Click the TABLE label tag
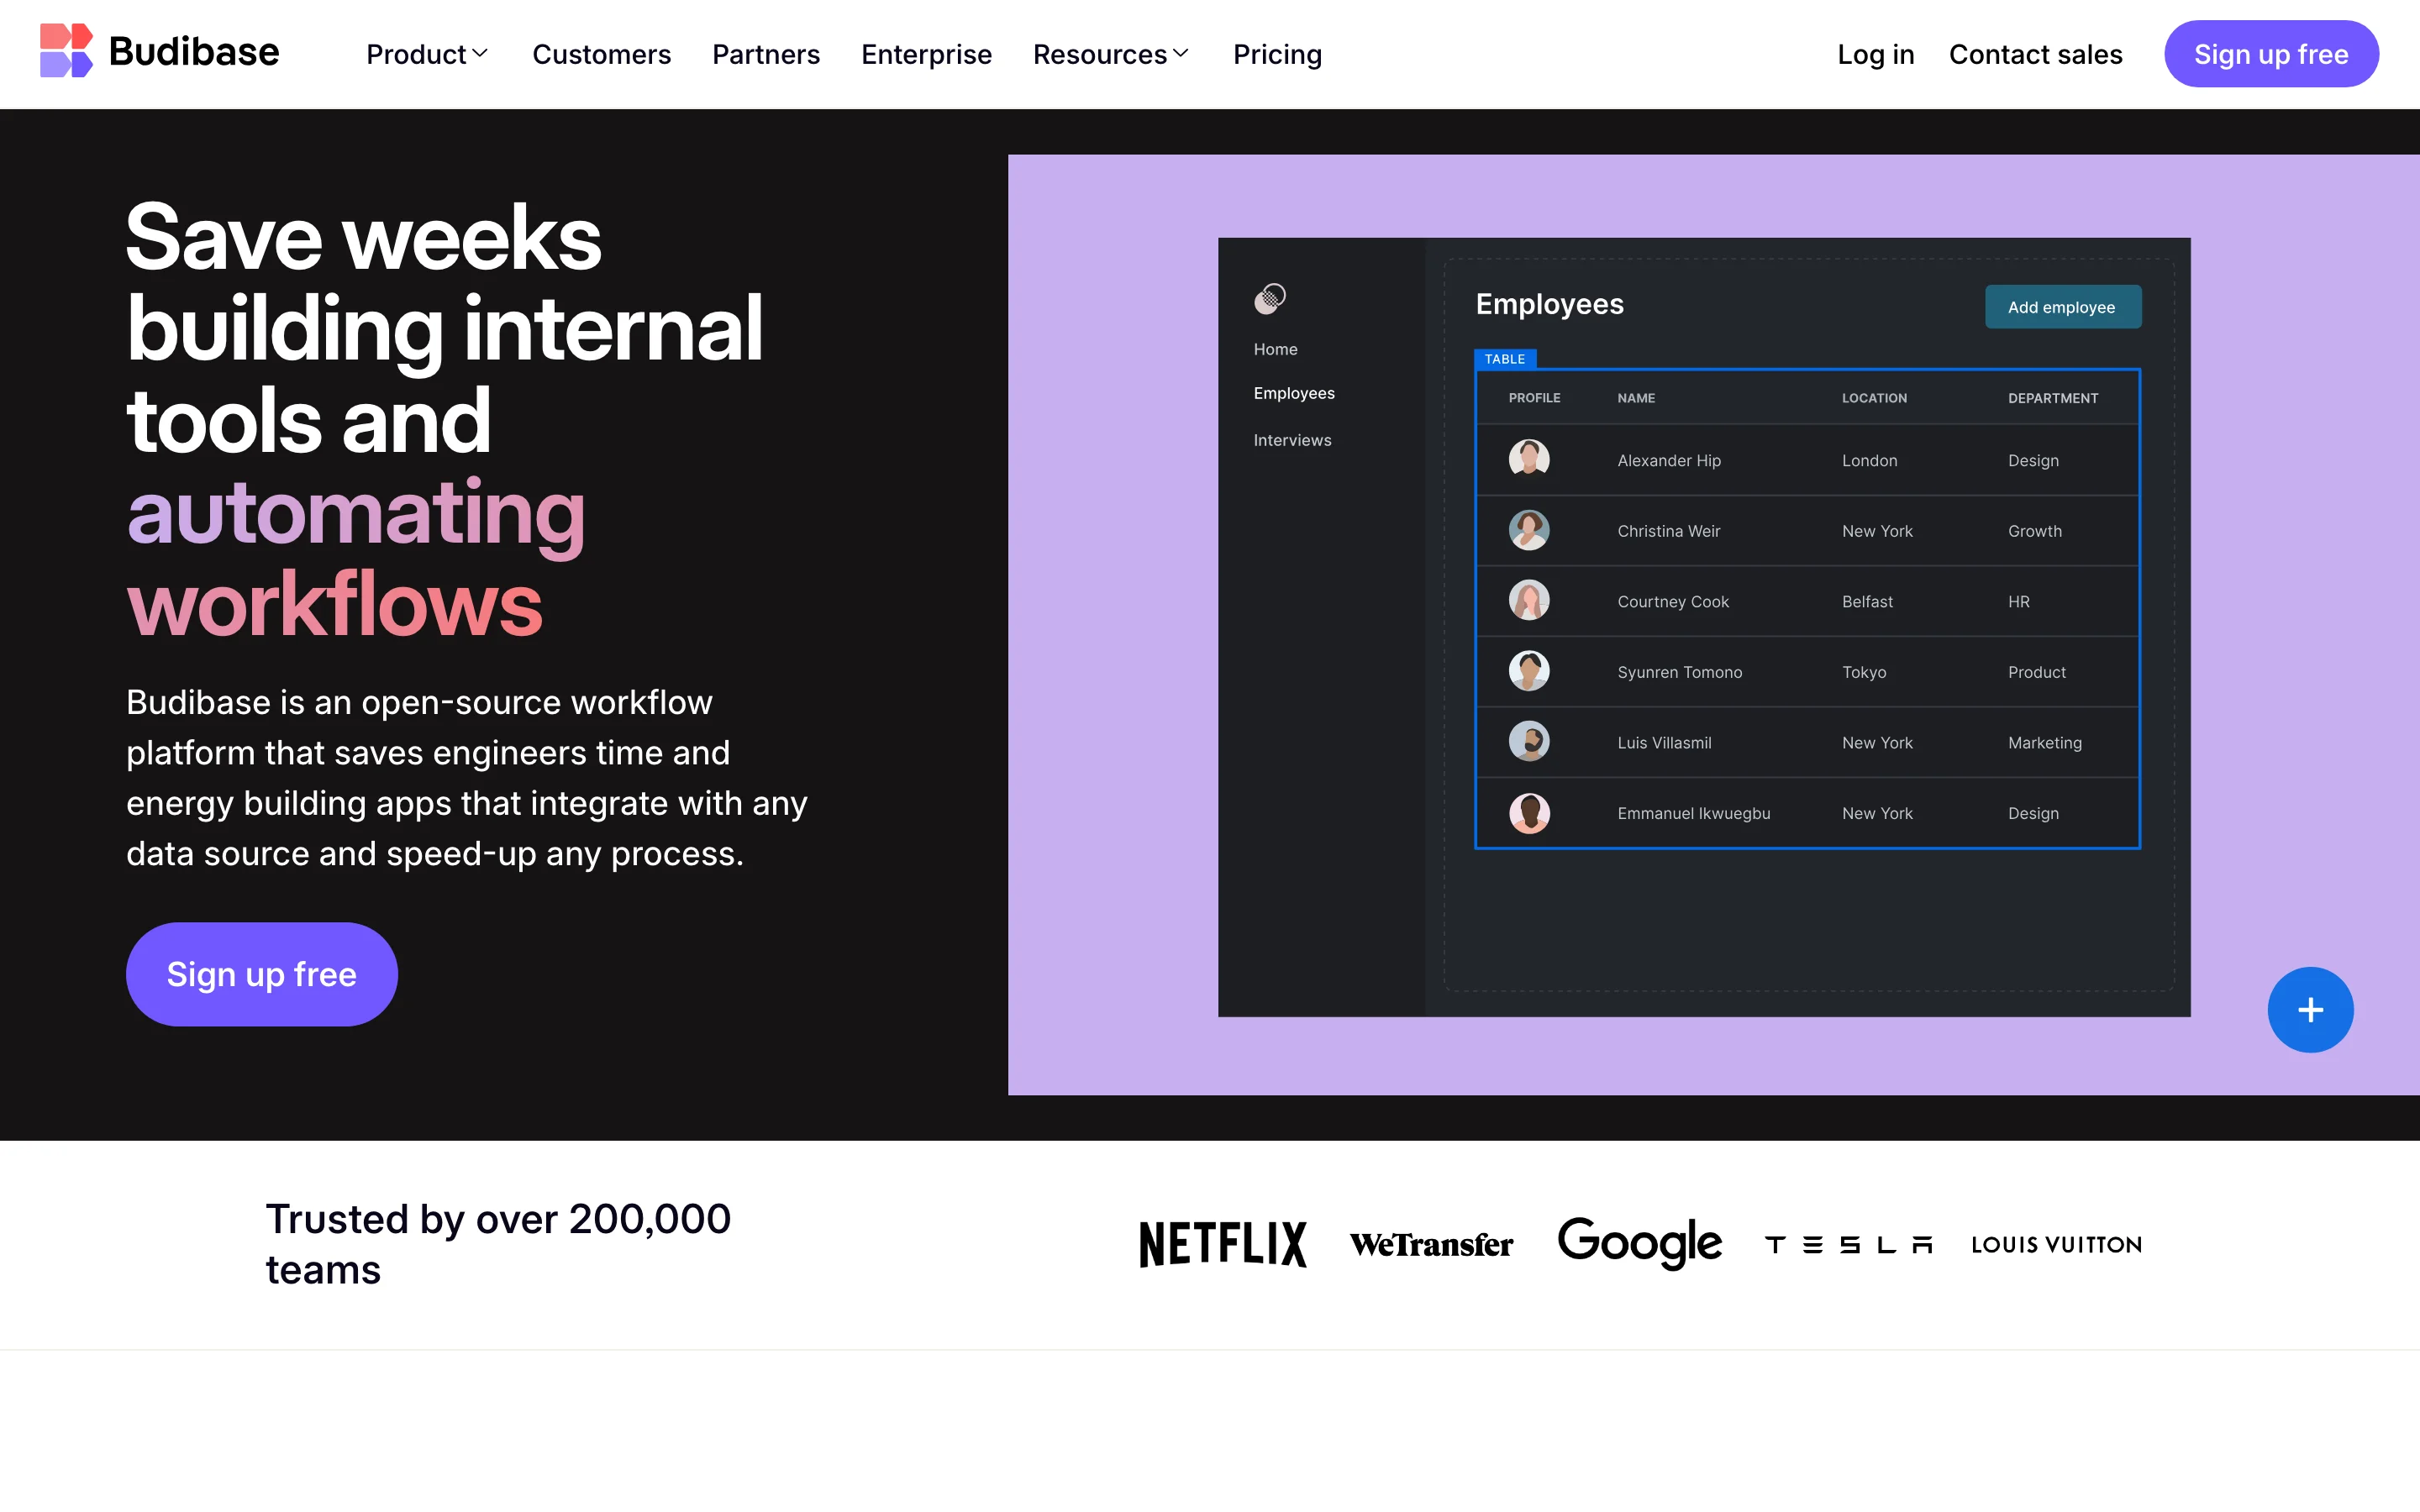Image resolution: width=2420 pixels, height=1512 pixels. pos(1504,359)
